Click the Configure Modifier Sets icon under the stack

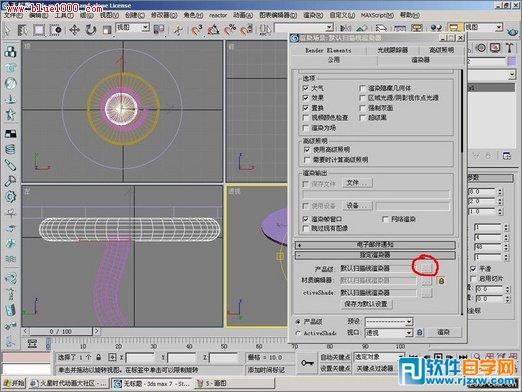coord(507,156)
